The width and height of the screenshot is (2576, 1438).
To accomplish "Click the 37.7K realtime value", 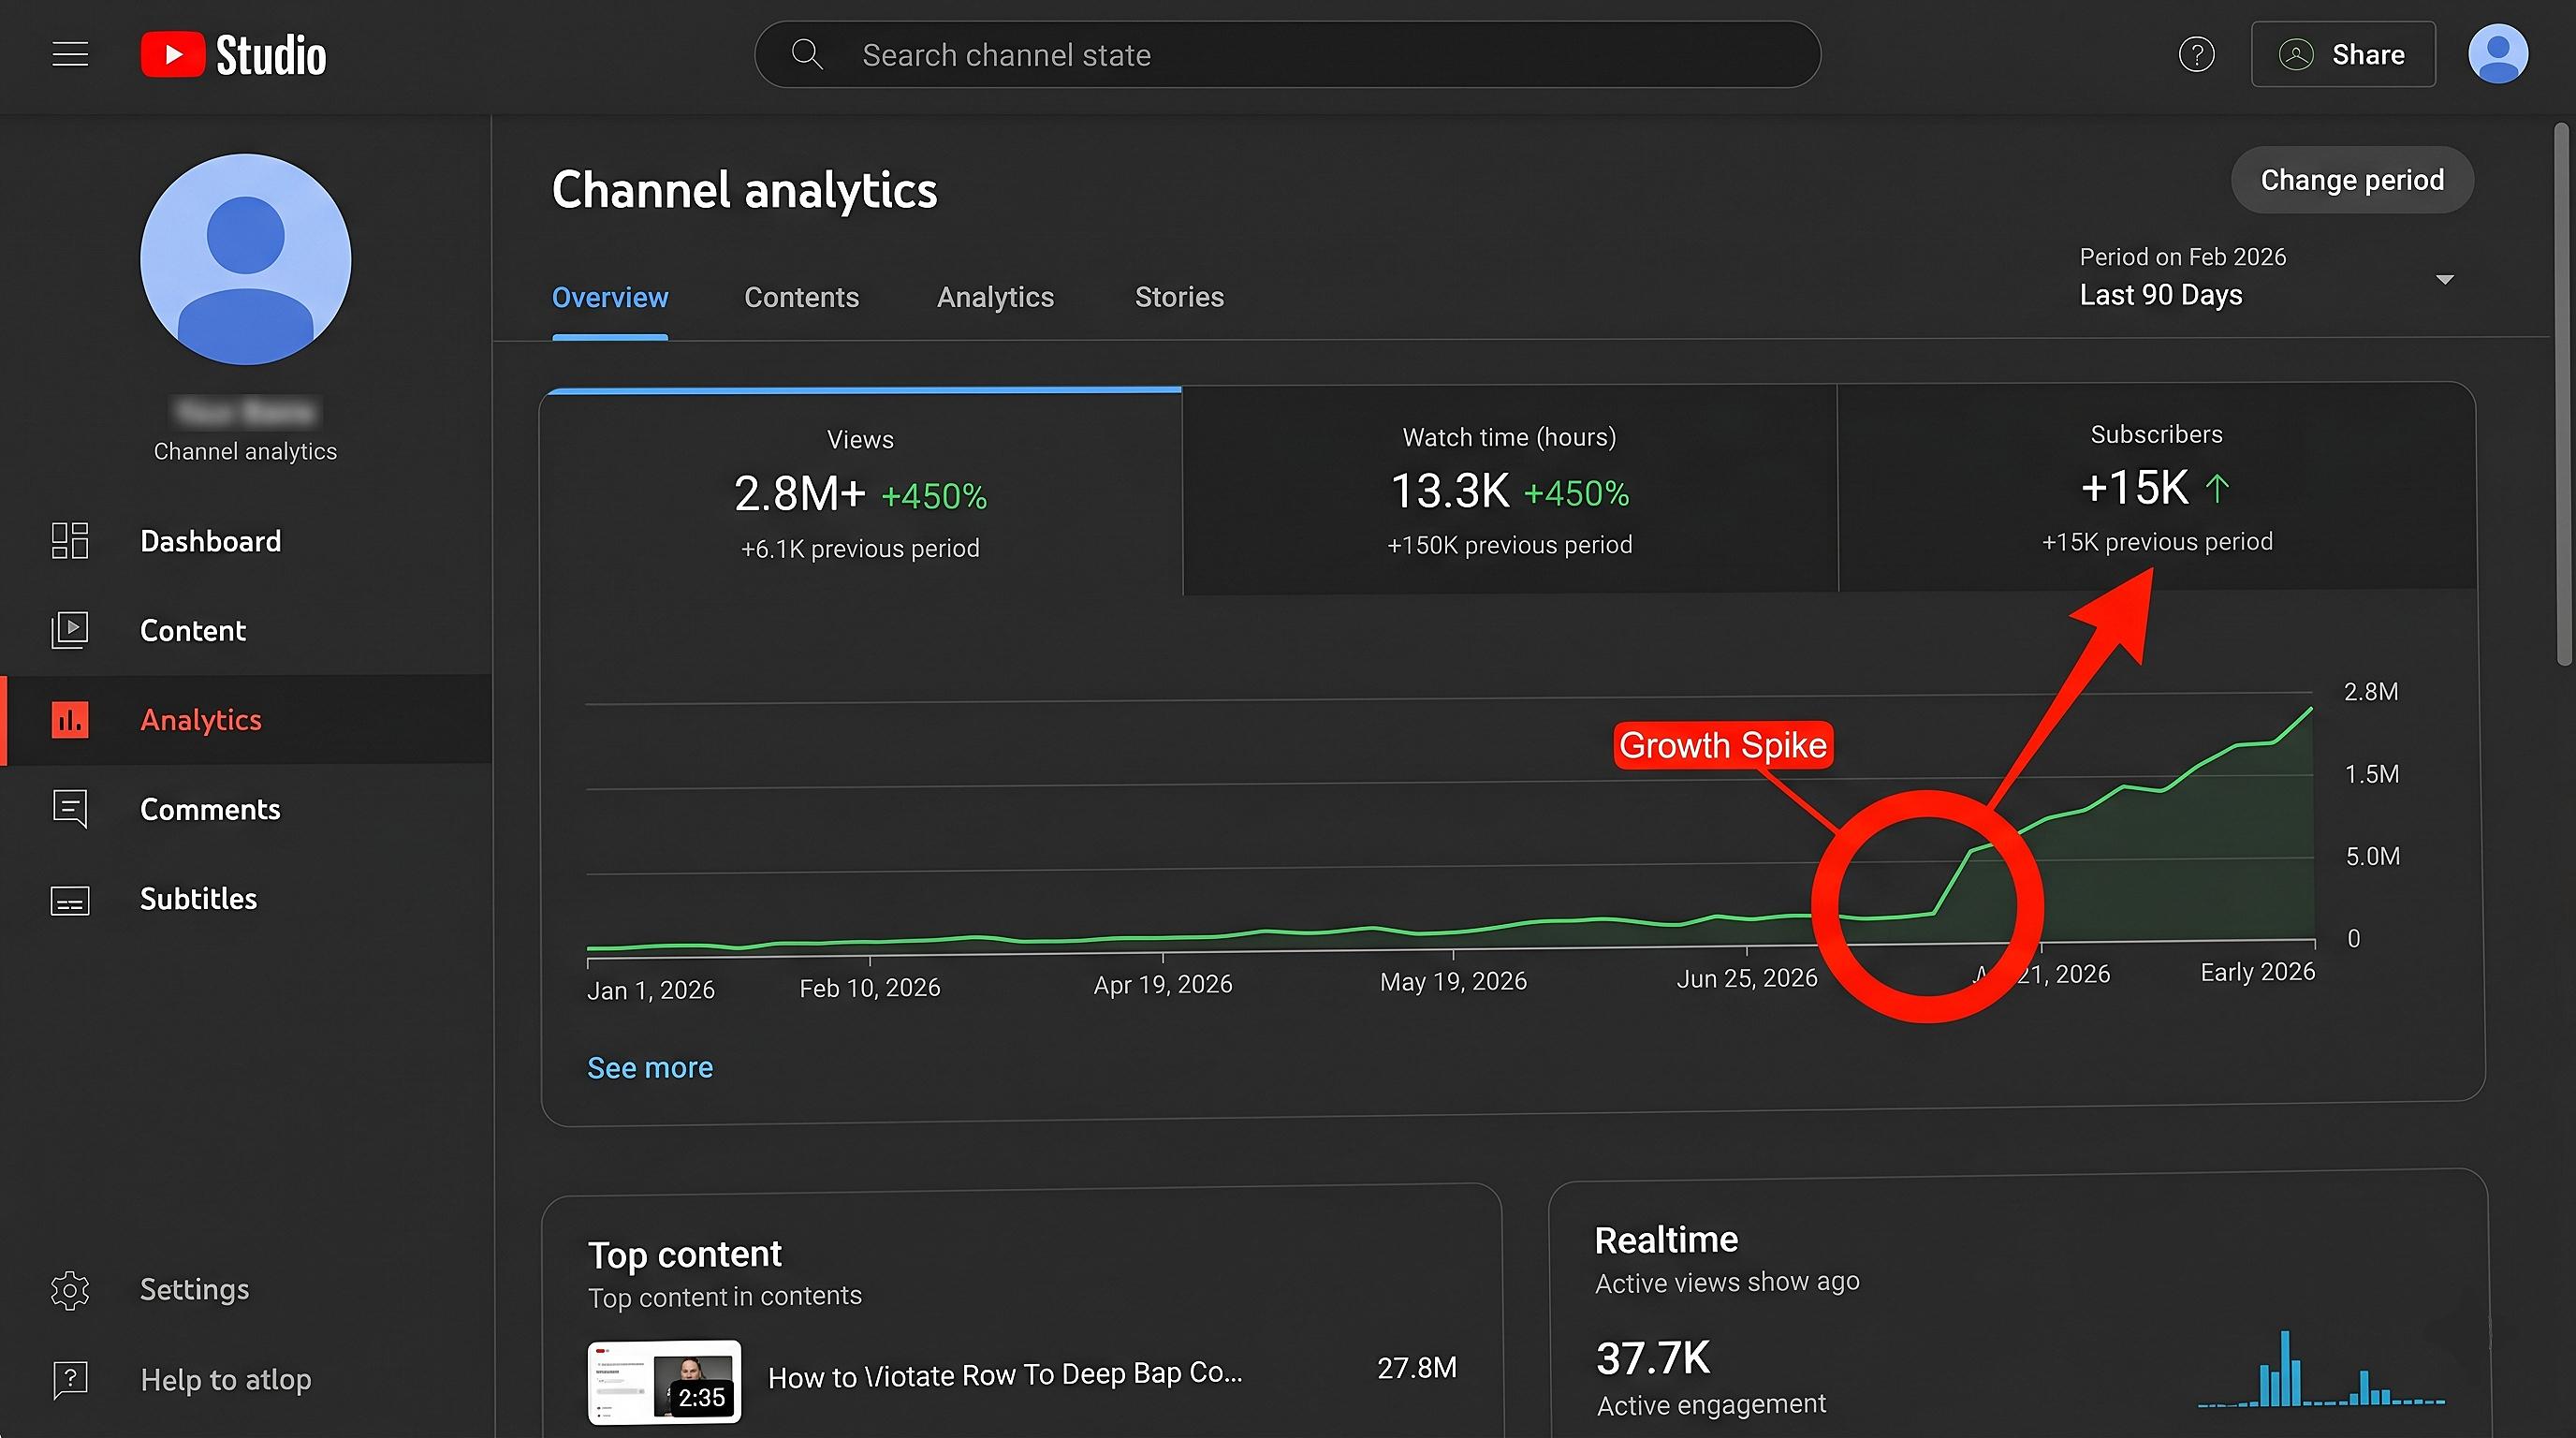I will 1653,1358.
